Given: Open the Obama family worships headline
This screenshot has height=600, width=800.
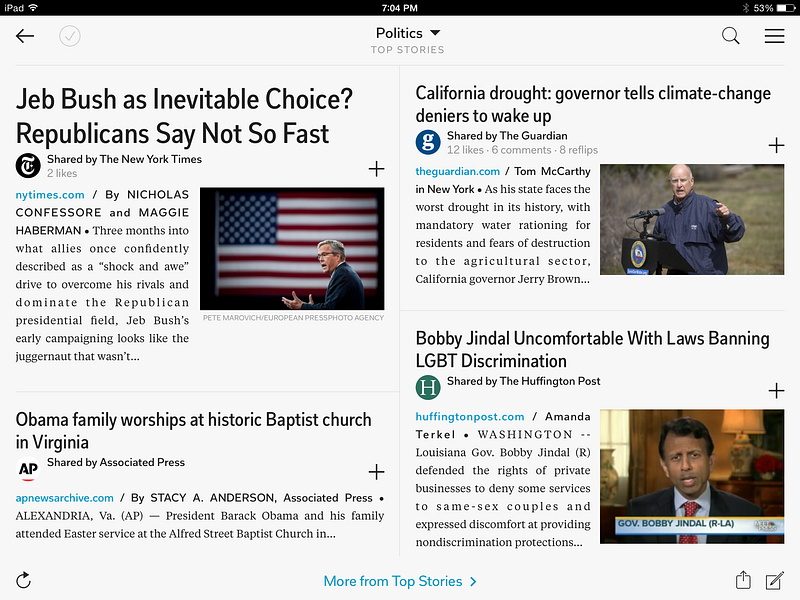Looking at the screenshot, I should 193,431.
